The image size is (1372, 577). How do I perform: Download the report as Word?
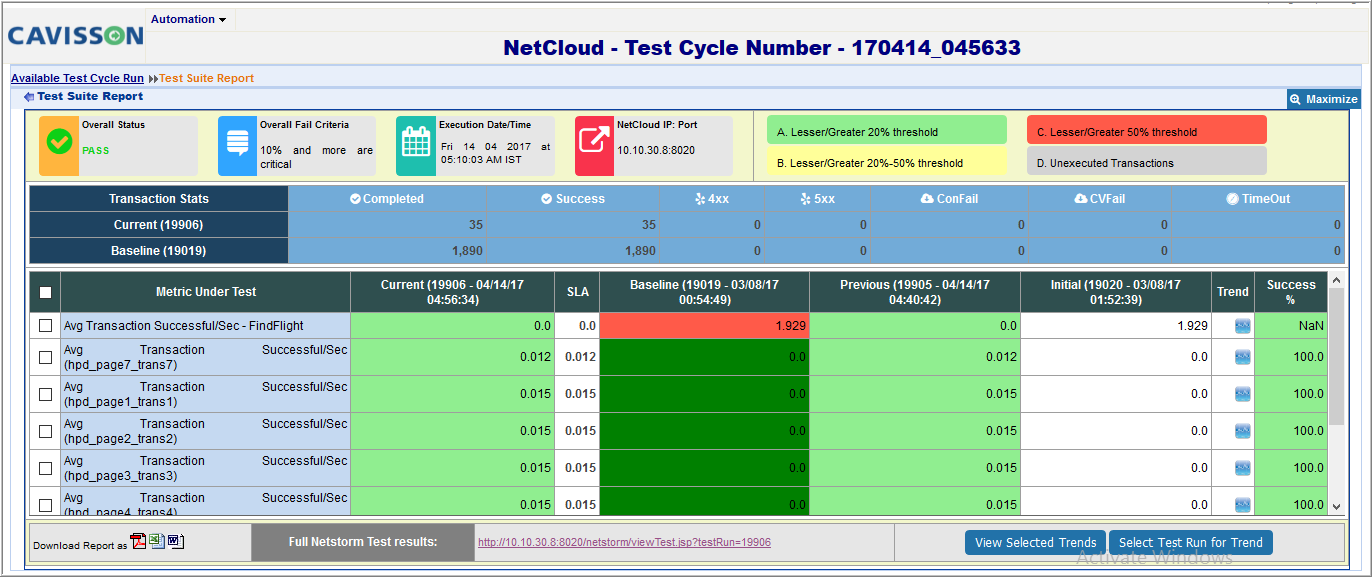click(x=175, y=541)
